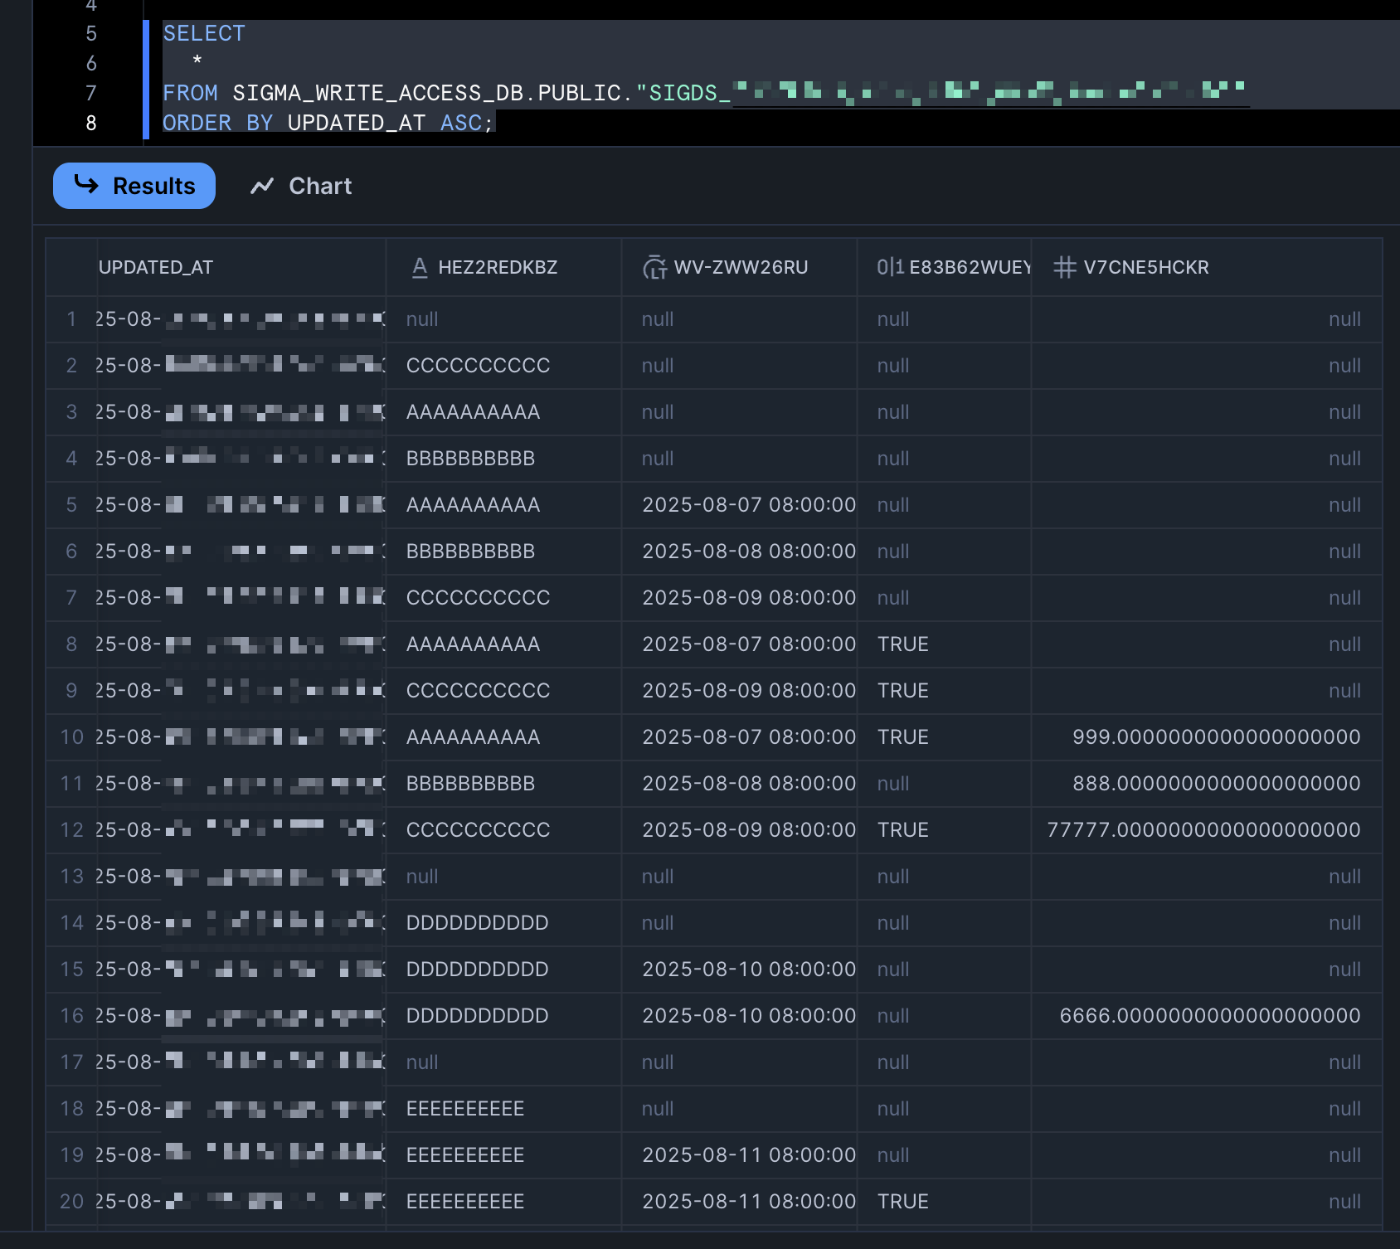Click EEEEEEEEEE in row 18

pos(465,1109)
